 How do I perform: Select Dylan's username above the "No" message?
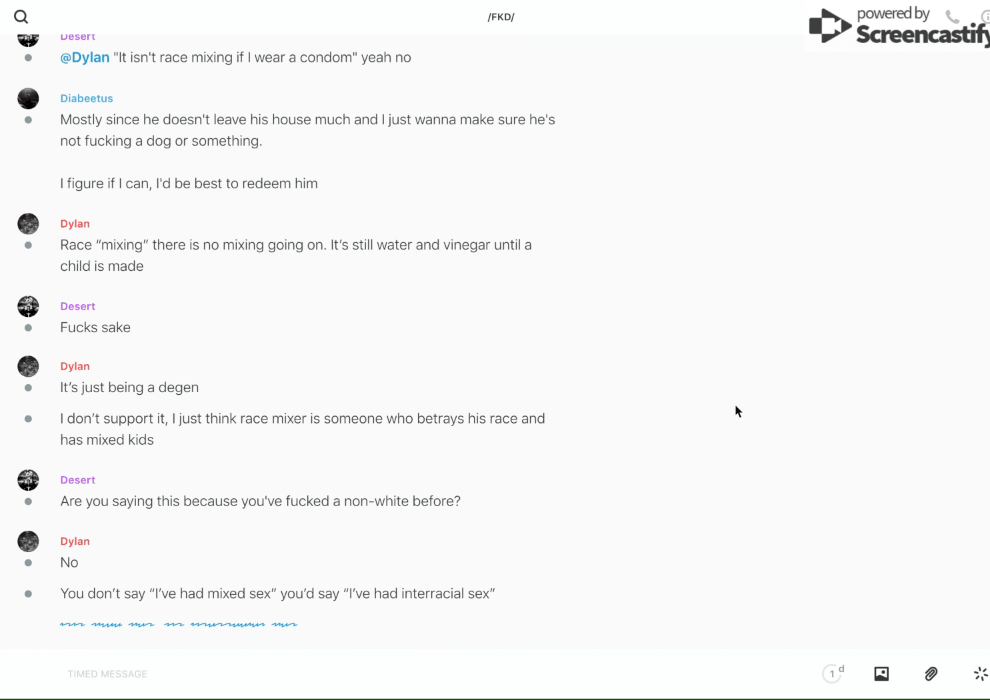(x=75, y=541)
